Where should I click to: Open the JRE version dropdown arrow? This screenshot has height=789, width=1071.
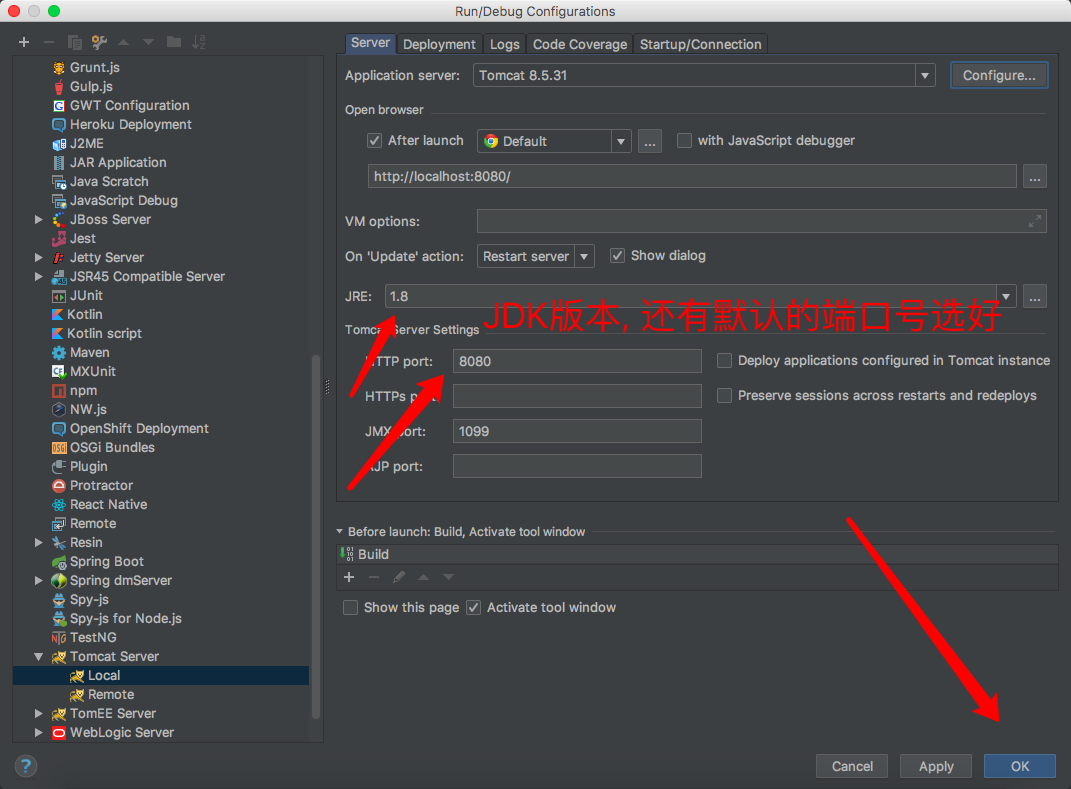click(x=1005, y=296)
